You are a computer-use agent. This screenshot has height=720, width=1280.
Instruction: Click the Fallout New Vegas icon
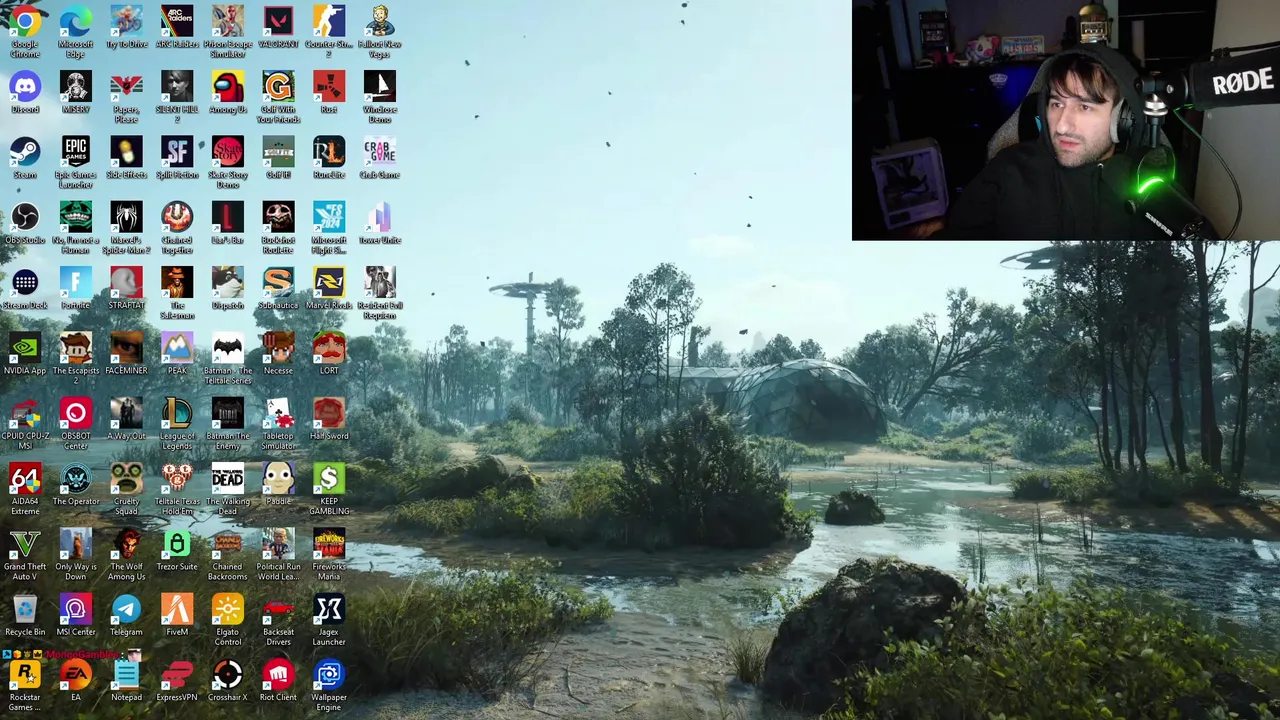point(379,22)
